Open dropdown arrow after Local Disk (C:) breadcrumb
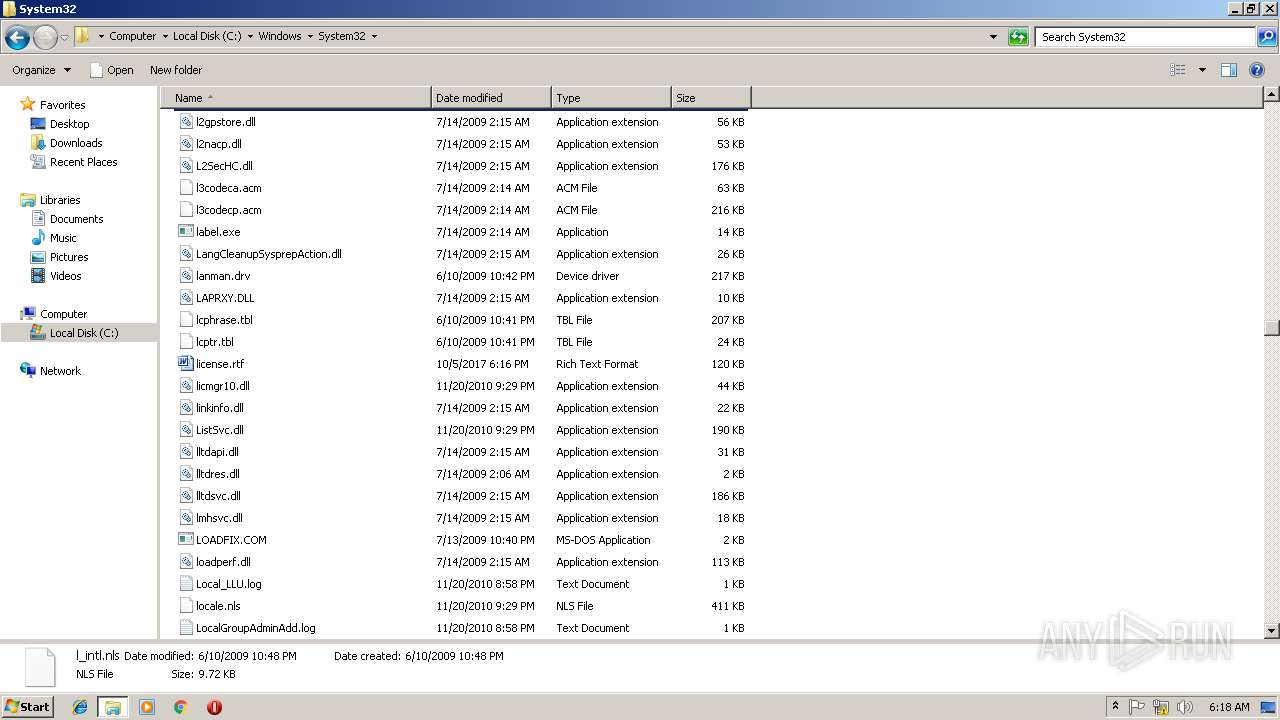Screen dimensions: 1280x720 (250, 36)
